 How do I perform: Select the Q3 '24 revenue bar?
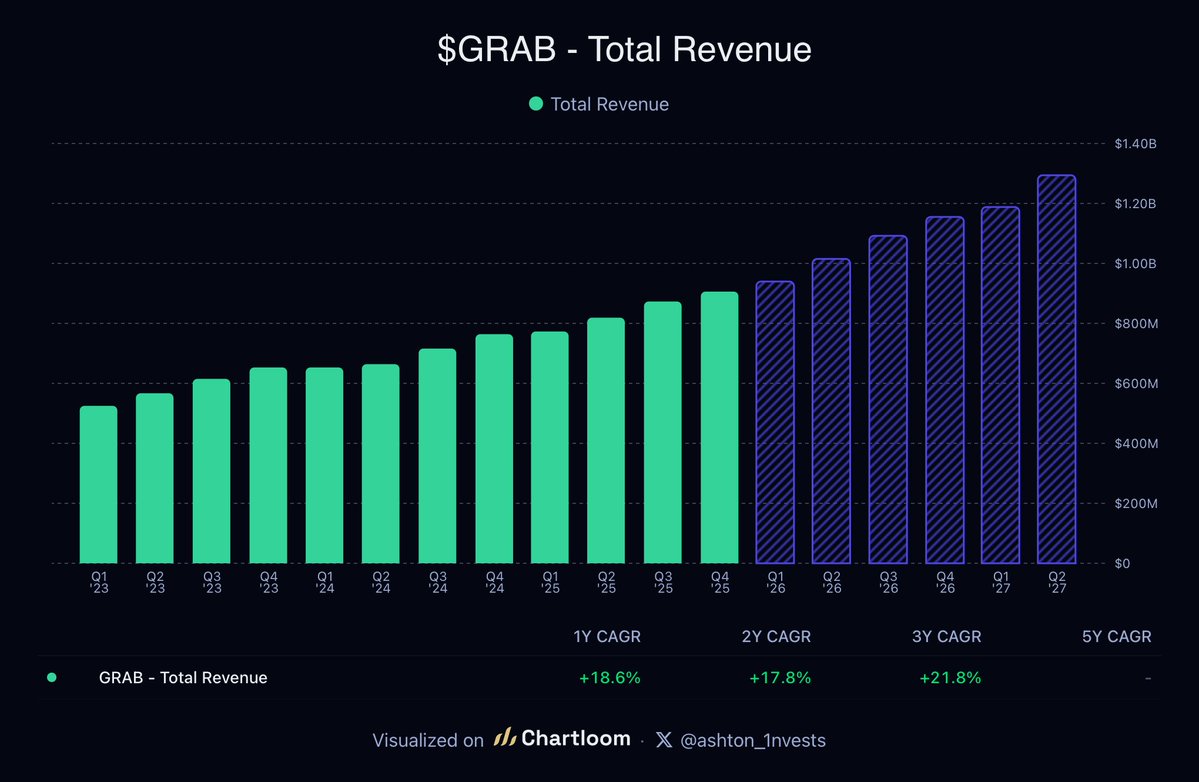437,456
